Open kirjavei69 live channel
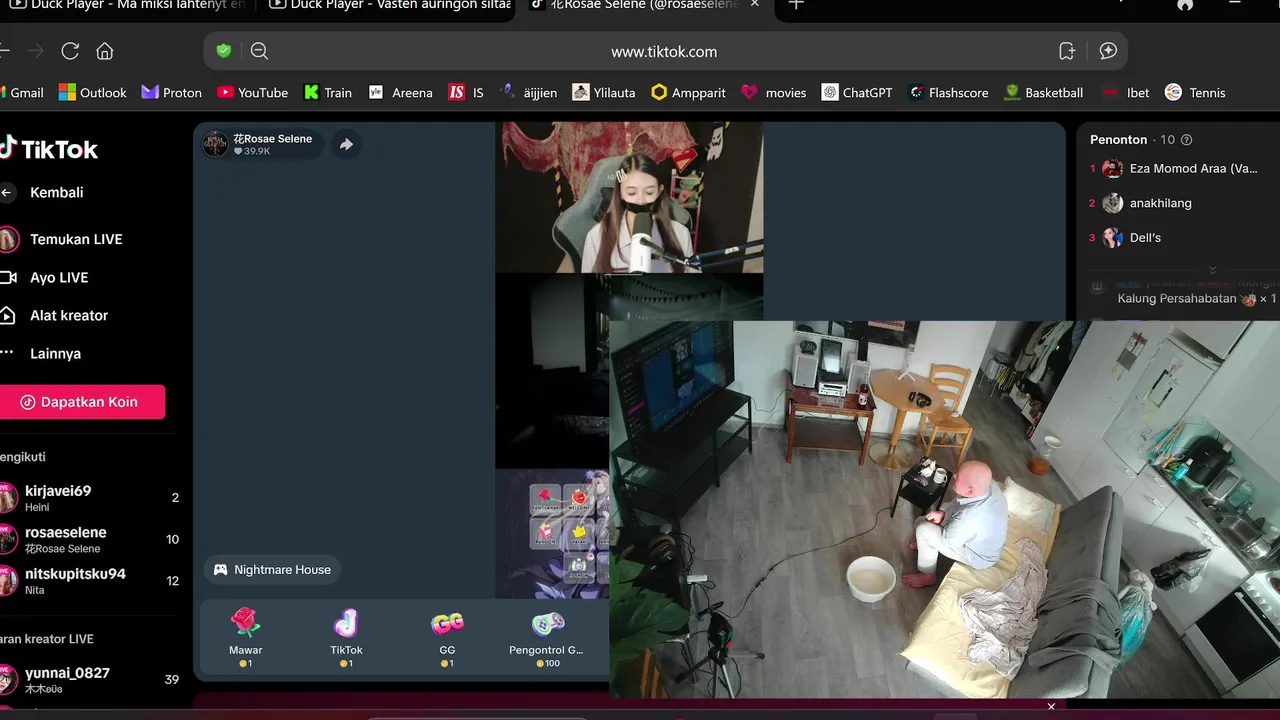Viewport: 1280px width, 720px height. pos(90,498)
